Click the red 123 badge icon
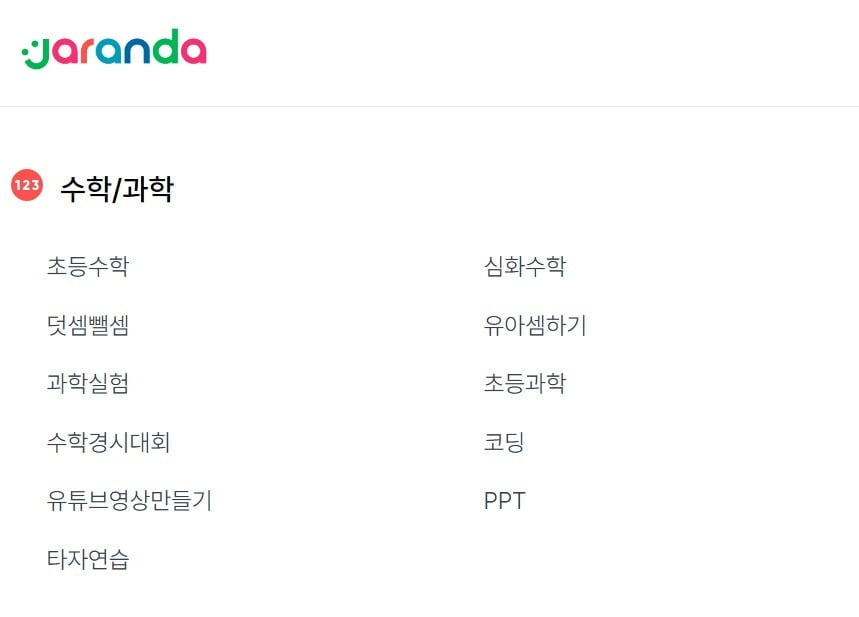The height and width of the screenshot is (617, 859). pyautogui.click(x=27, y=185)
